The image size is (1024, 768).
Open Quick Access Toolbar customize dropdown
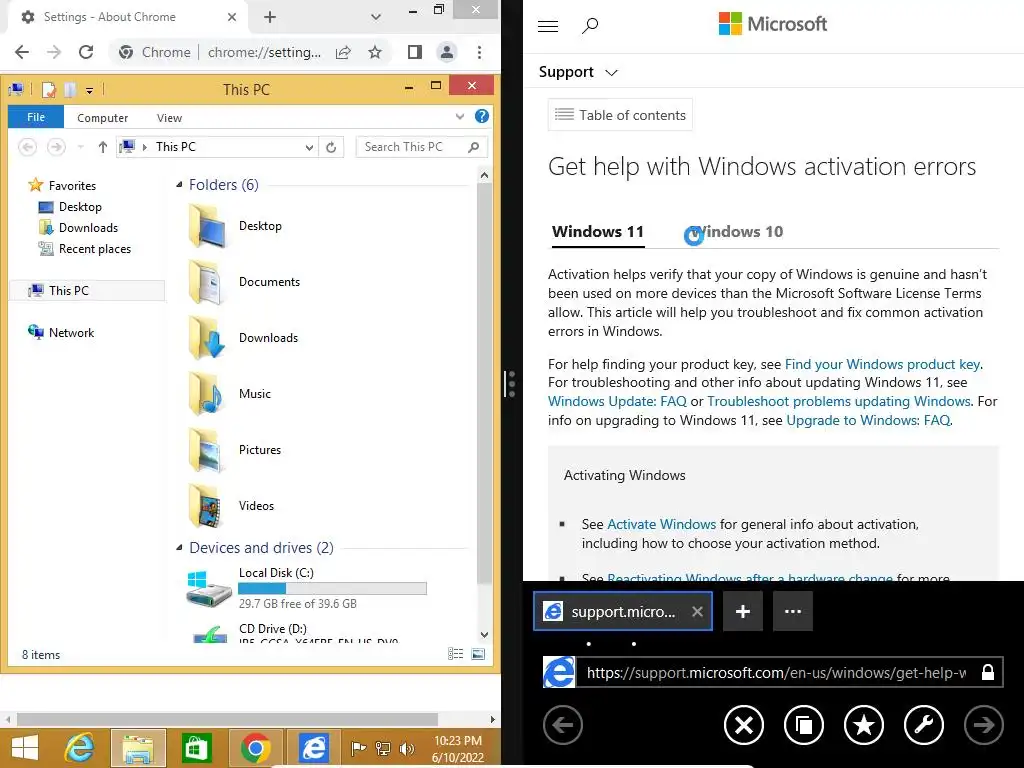click(x=89, y=91)
